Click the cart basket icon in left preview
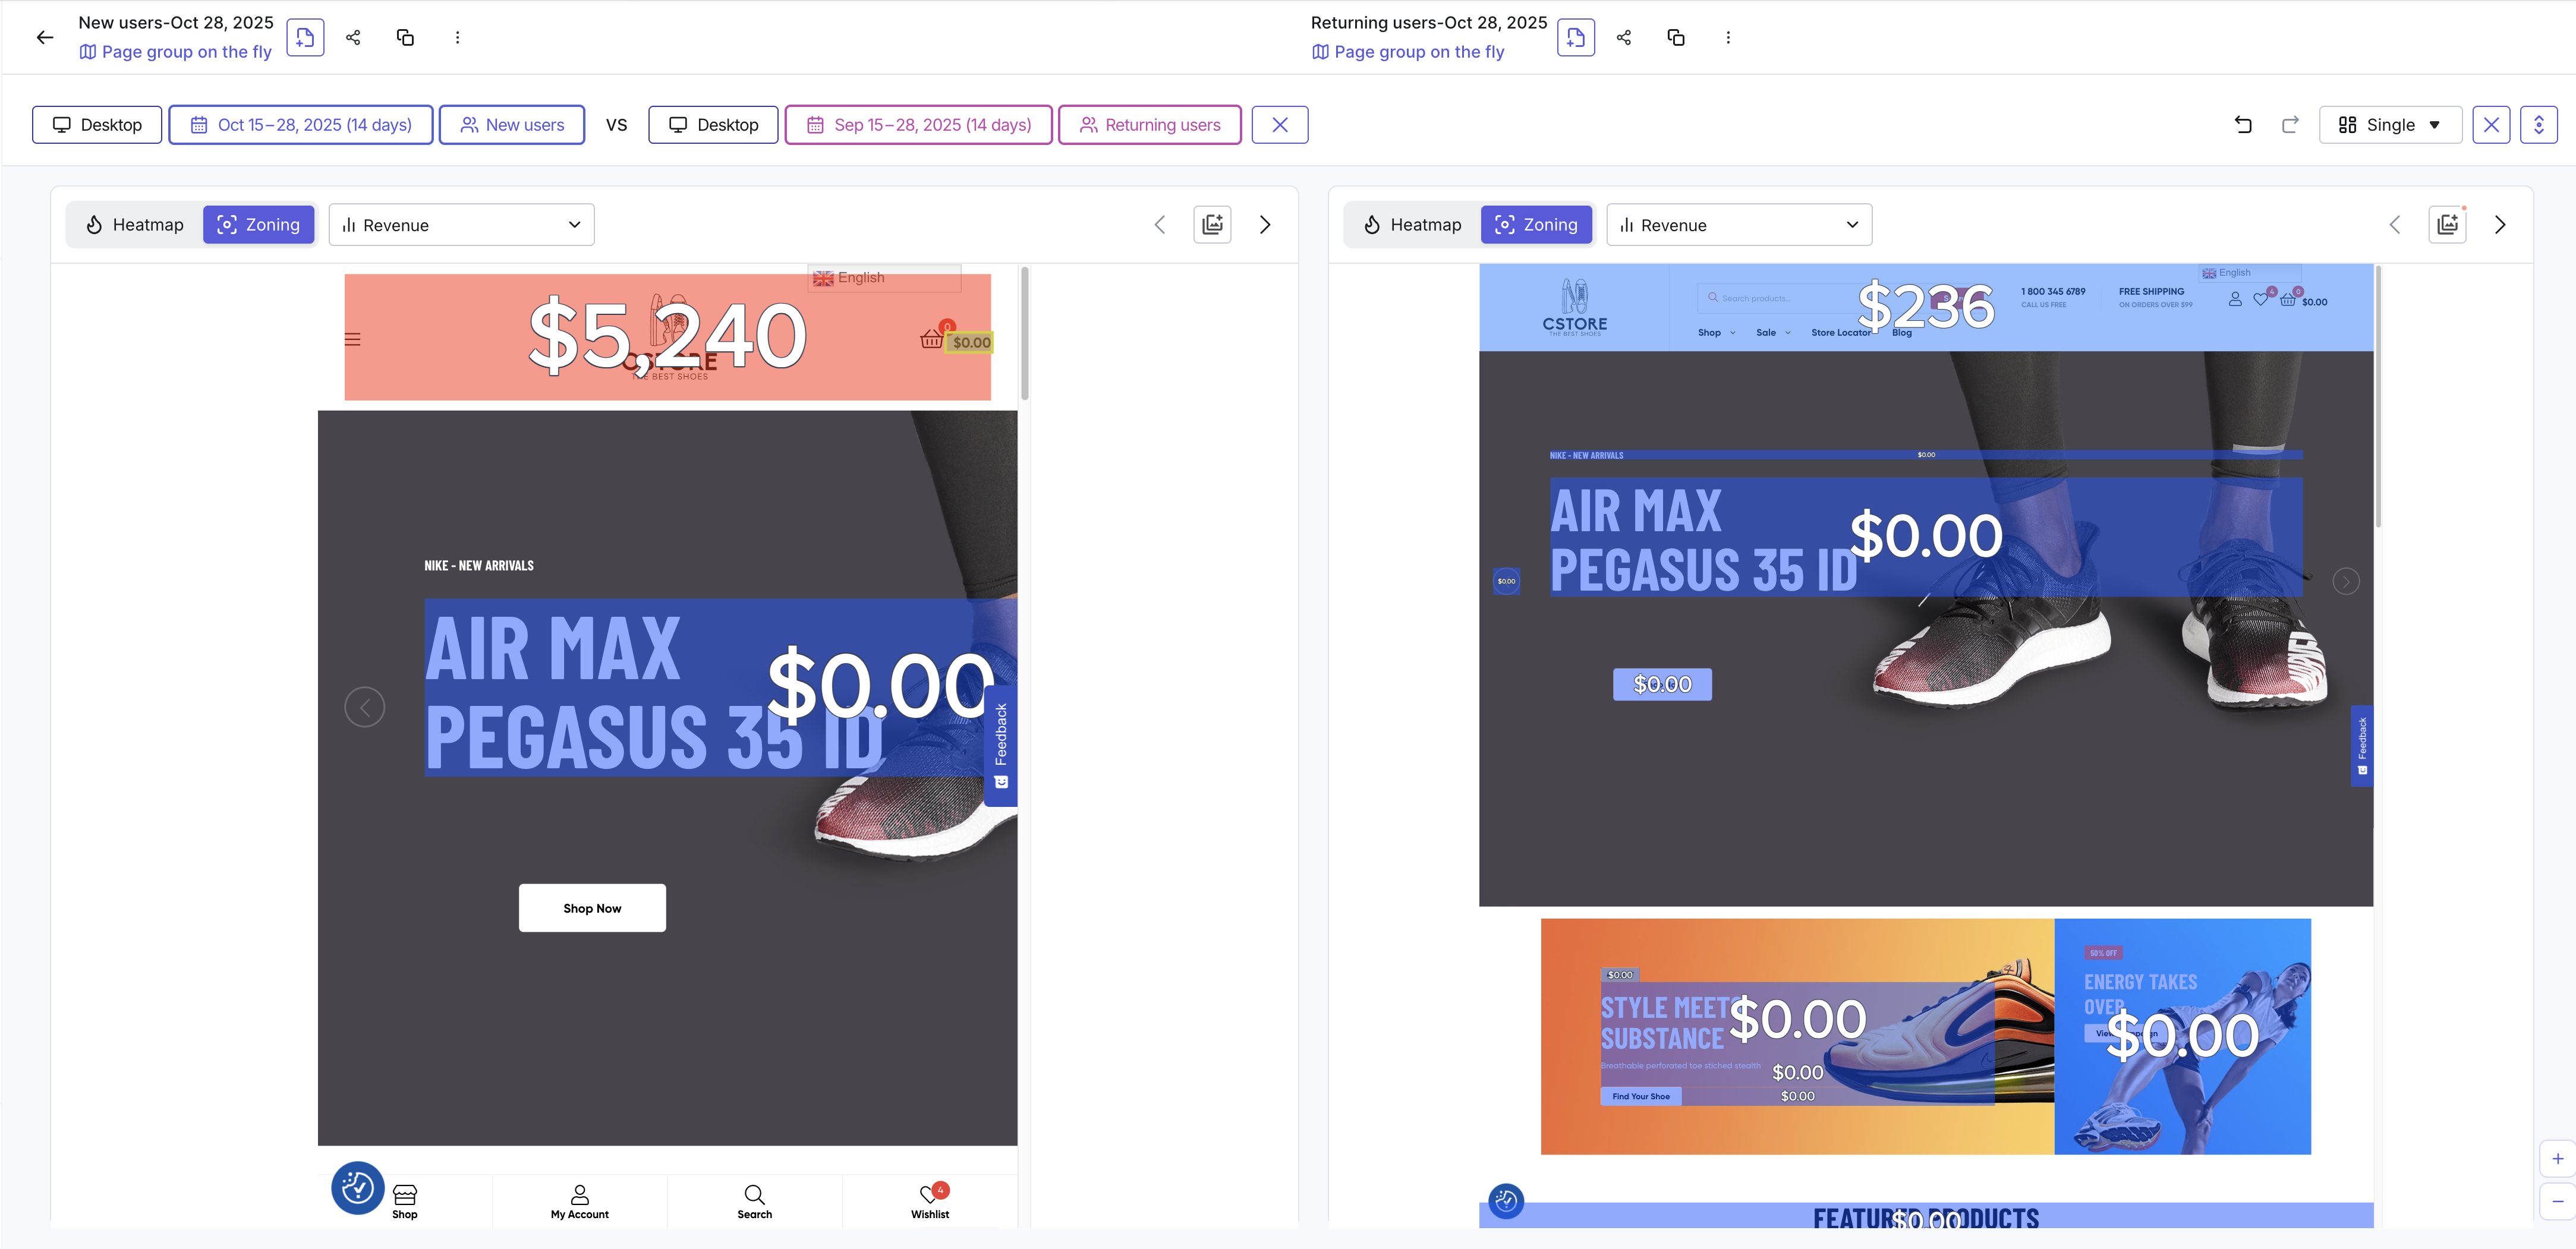 coord(931,339)
